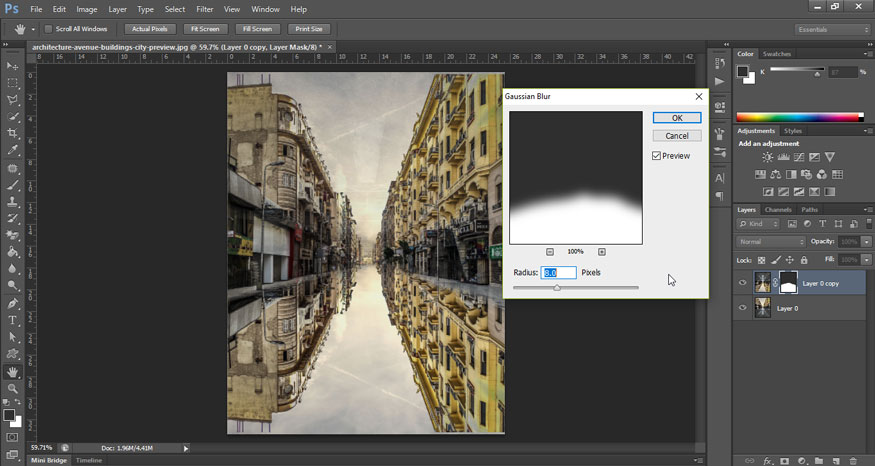Open the Paragraph panel icon
875x466 pixels.
(x=720, y=196)
